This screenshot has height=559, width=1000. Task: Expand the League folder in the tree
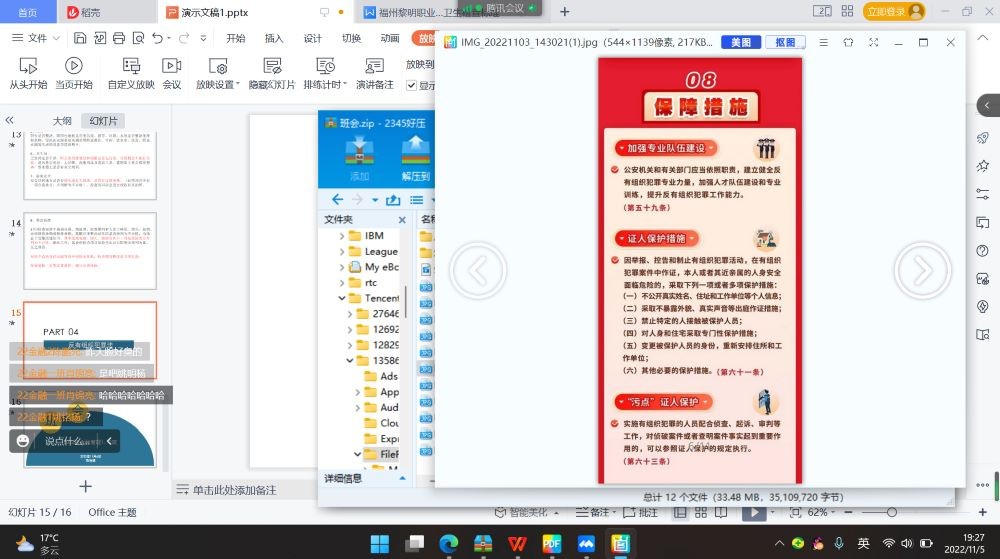343,252
